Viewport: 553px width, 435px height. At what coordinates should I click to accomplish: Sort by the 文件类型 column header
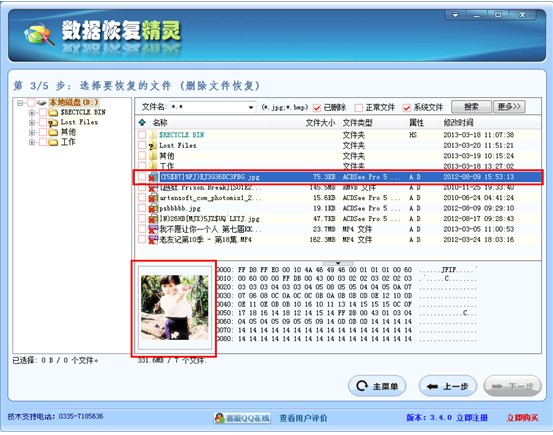[x=358, y=122]
